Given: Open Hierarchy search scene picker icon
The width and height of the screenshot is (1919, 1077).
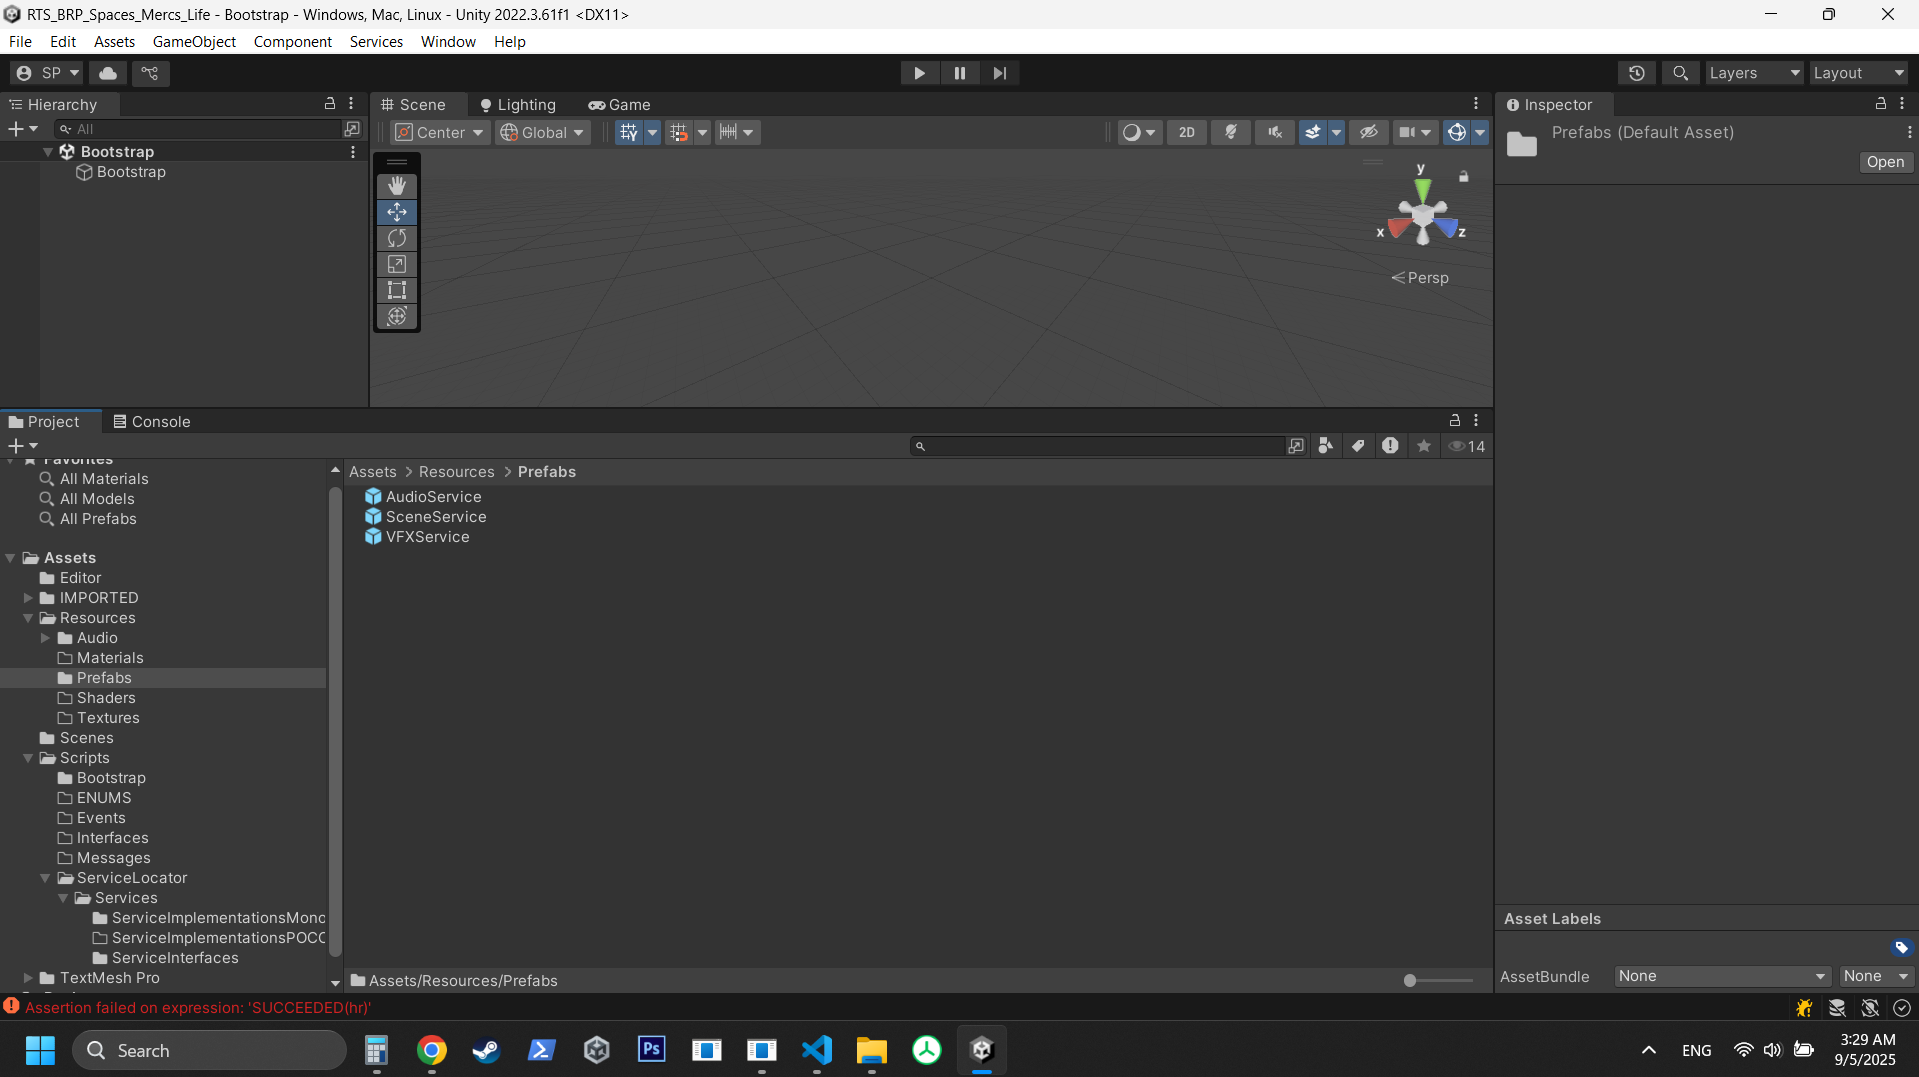Looking at the screenshot, I should click(x=352, y=129).
